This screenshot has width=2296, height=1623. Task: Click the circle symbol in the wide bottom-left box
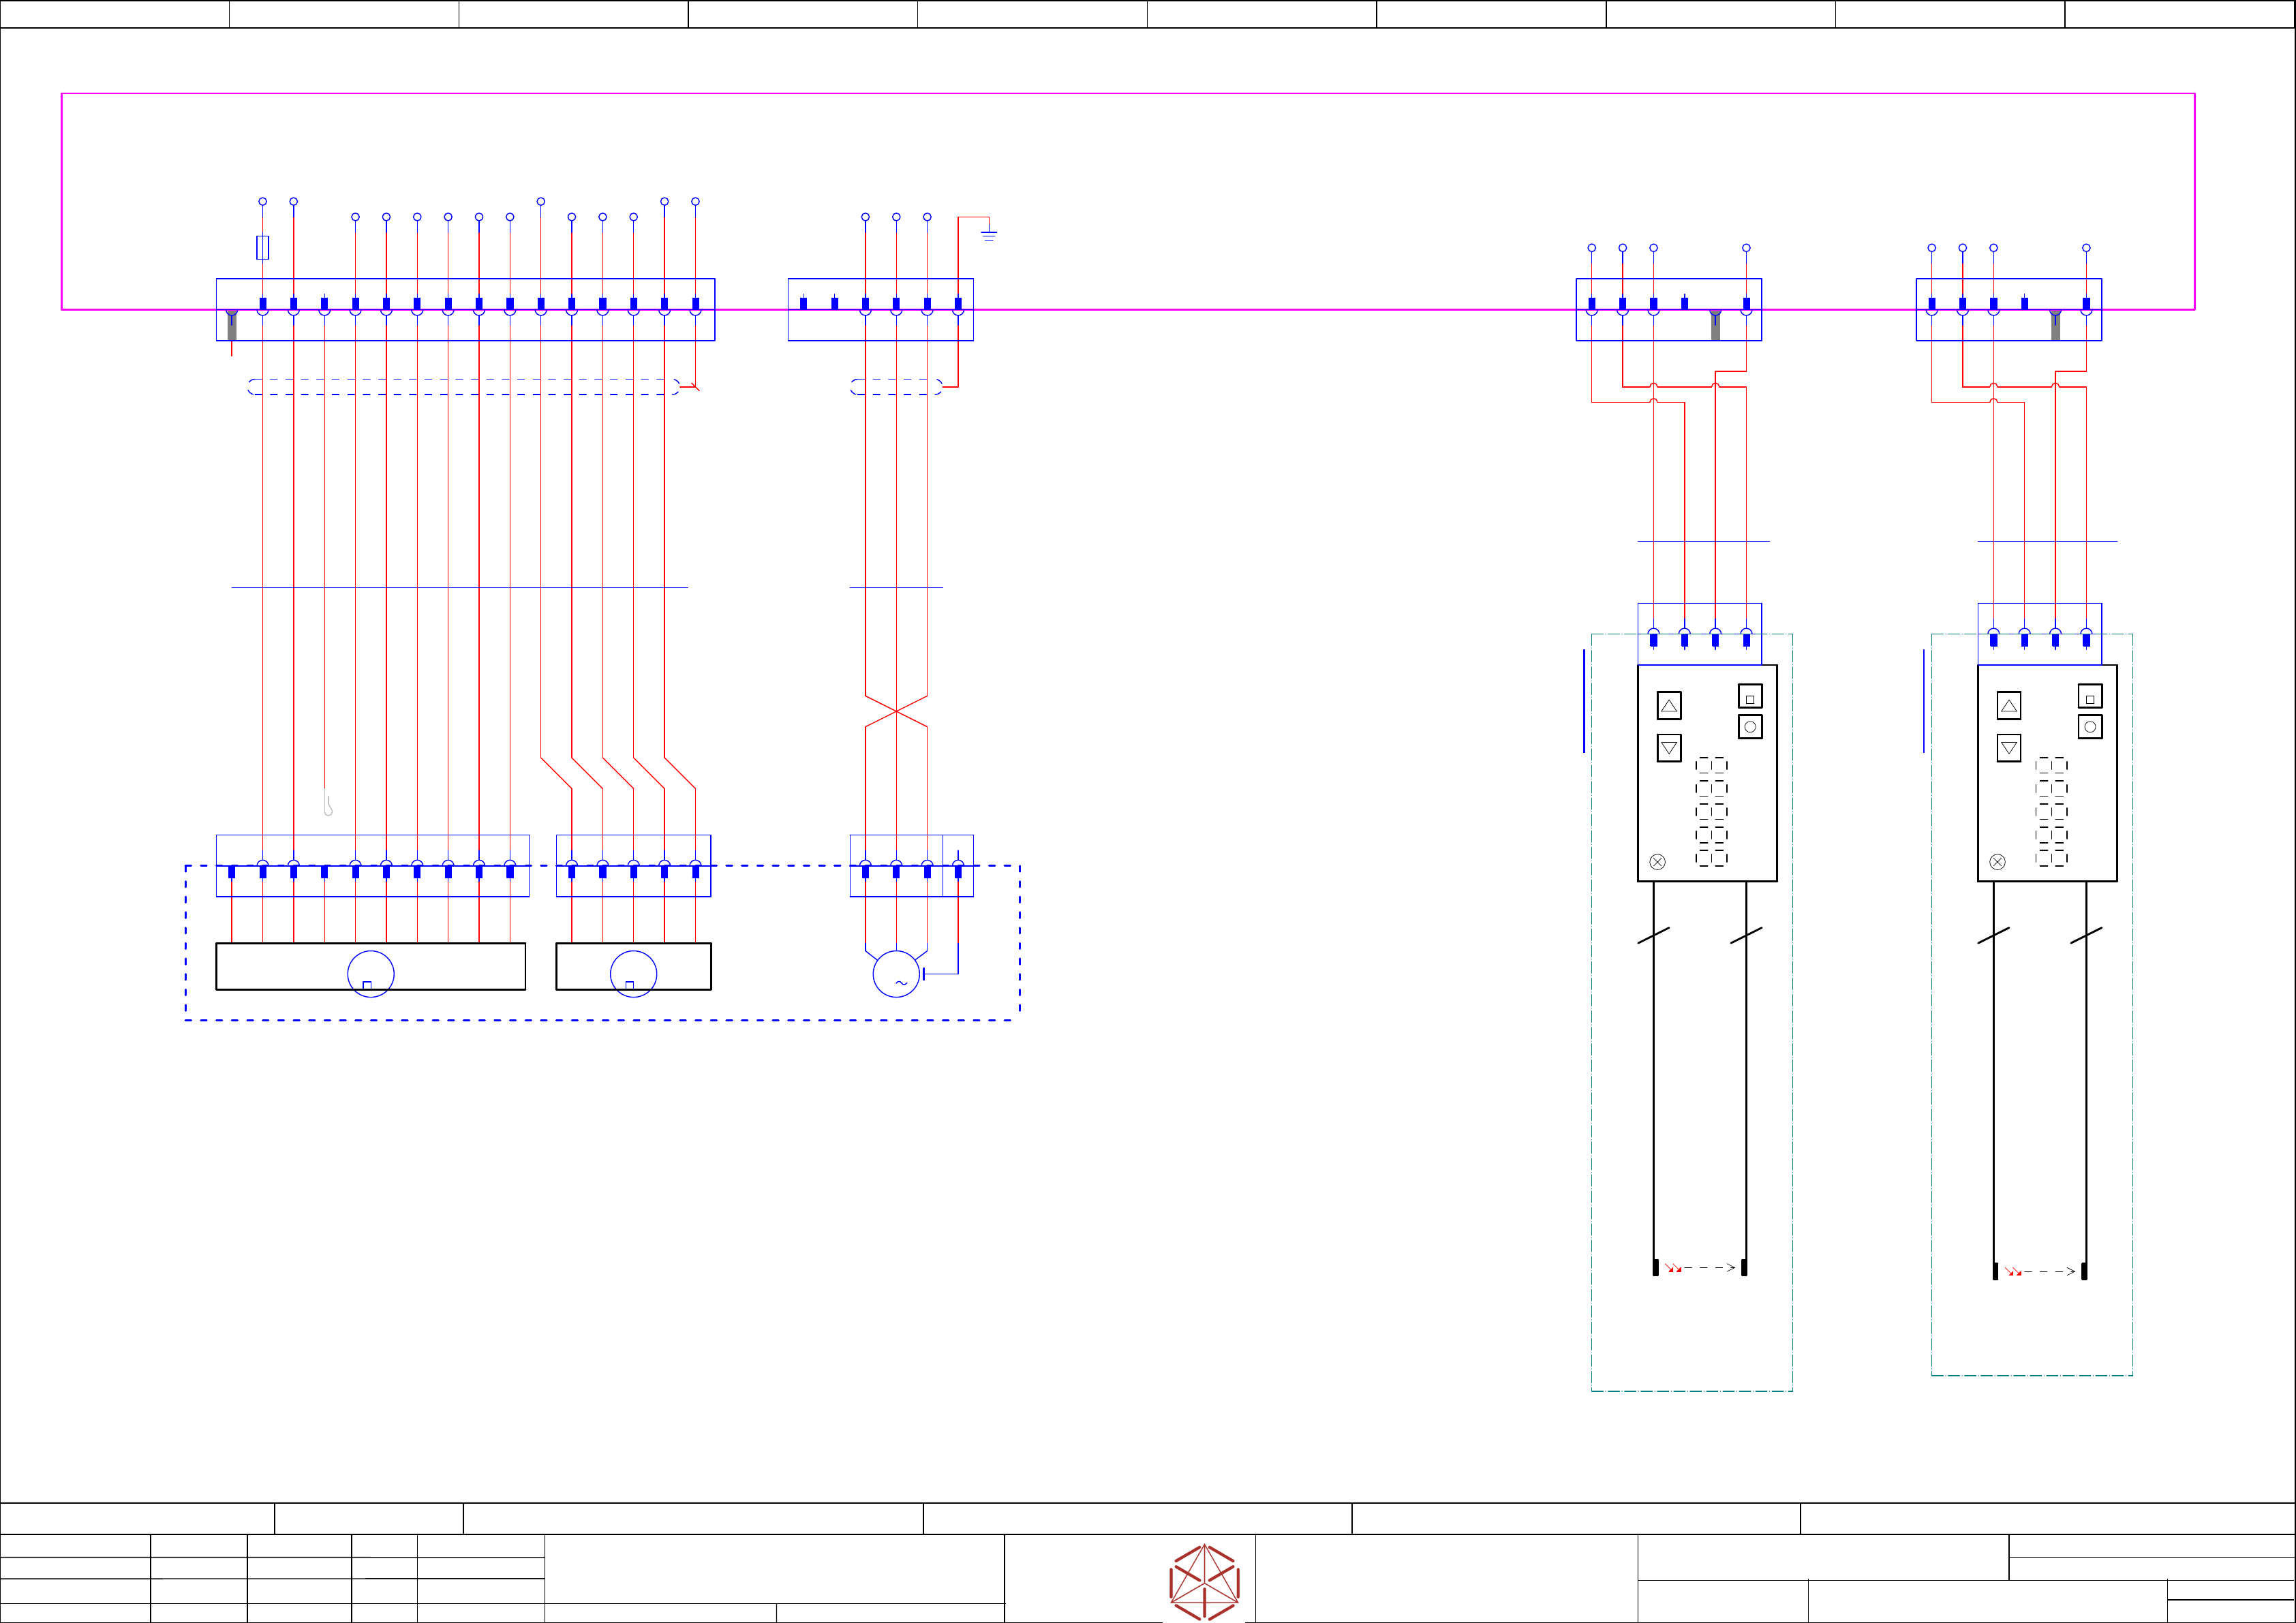(370, 973)
